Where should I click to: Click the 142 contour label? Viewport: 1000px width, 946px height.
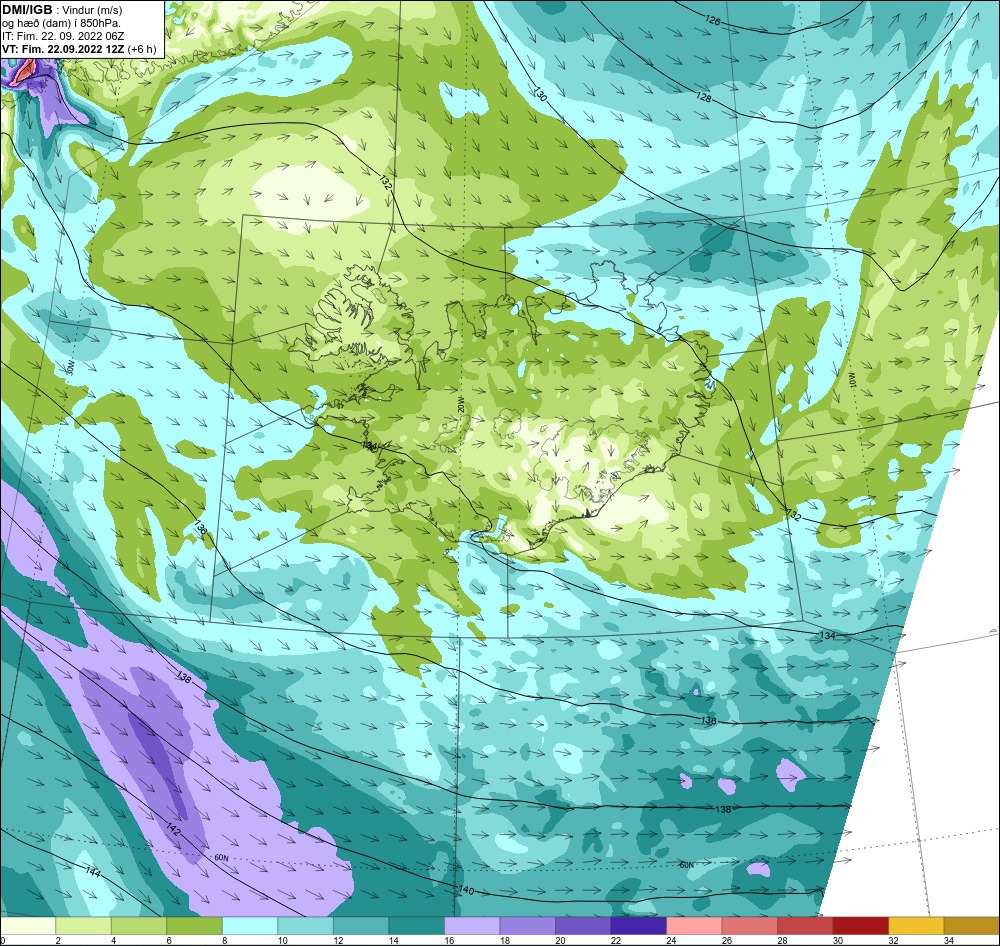(173, 829)
